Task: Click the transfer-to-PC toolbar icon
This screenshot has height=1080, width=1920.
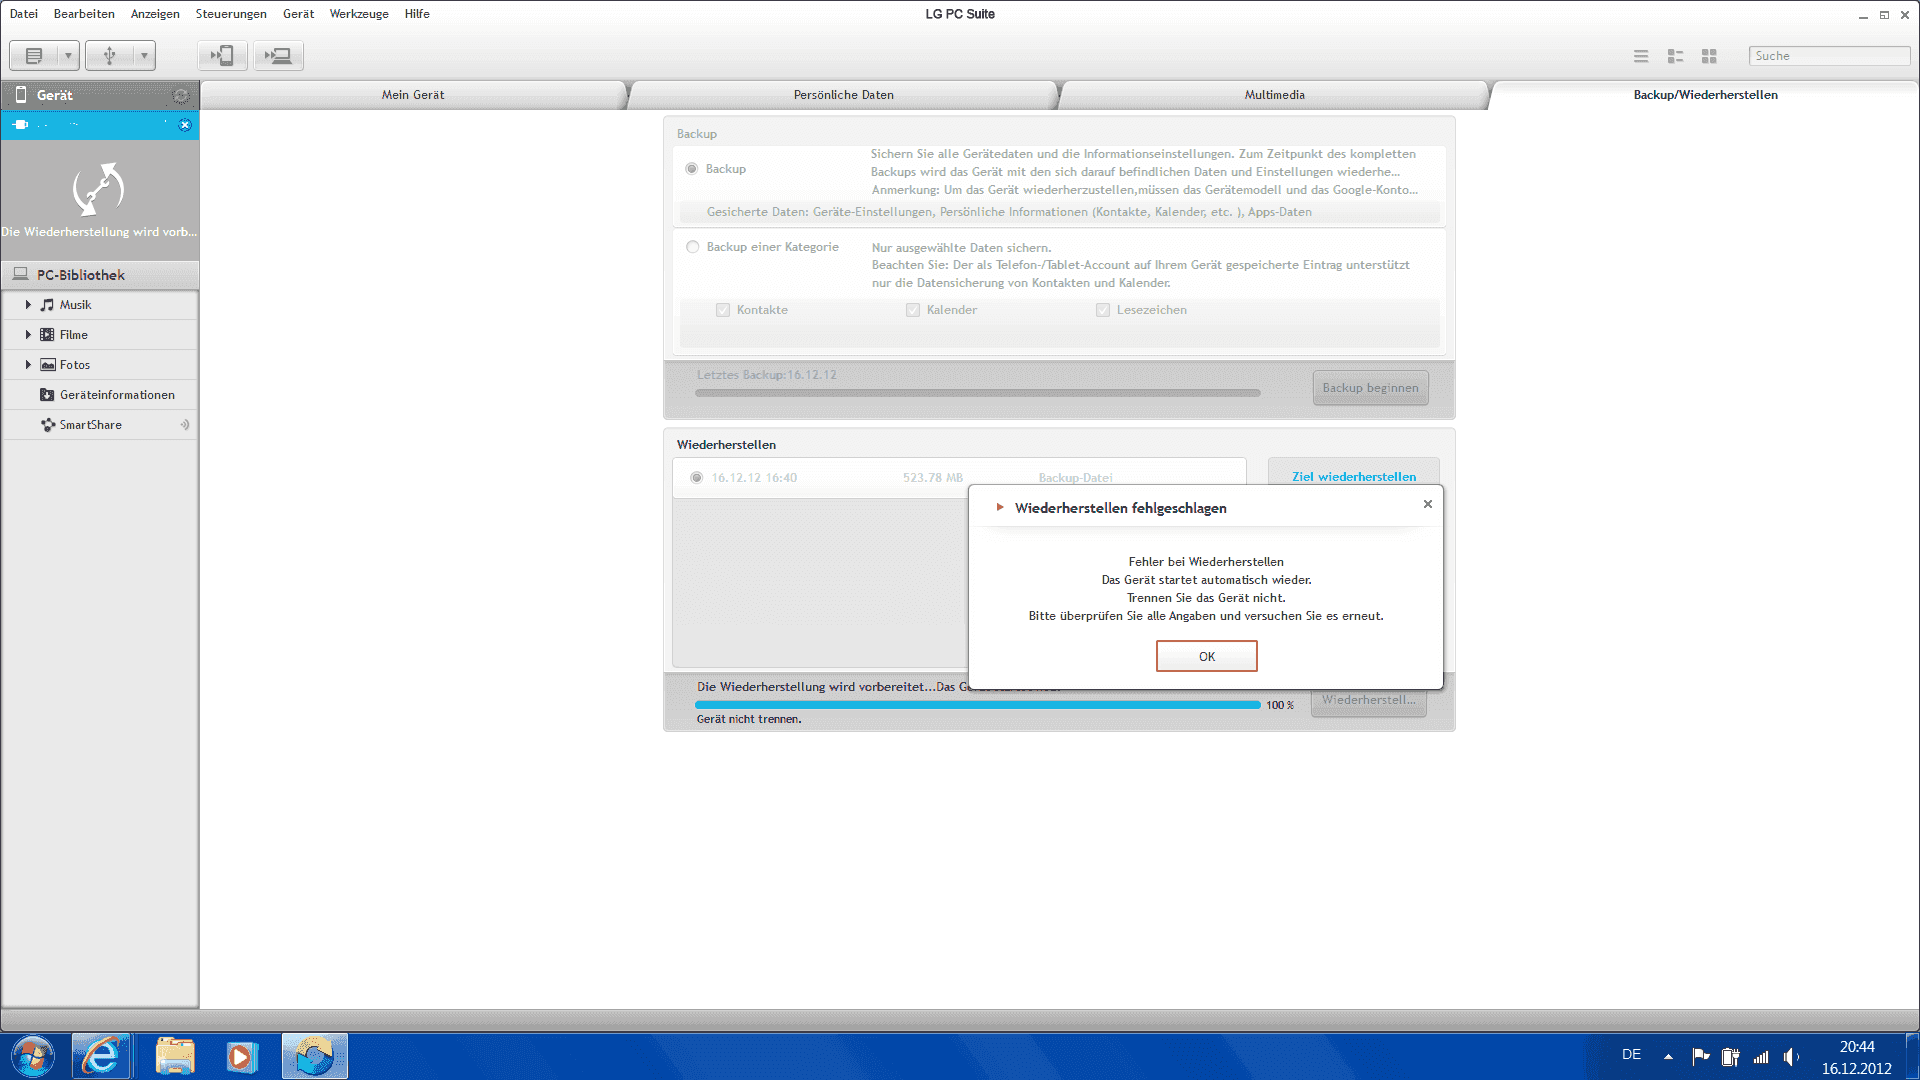Action: 278,56
